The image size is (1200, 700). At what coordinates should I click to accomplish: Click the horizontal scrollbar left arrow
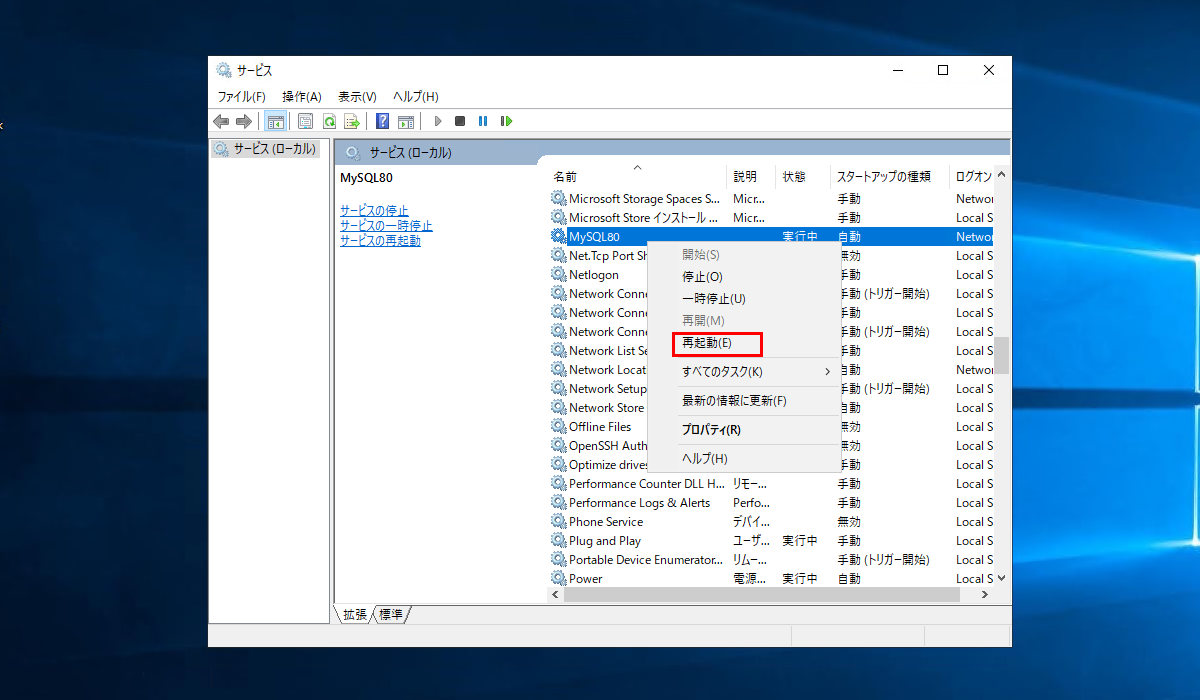(557, 594)
